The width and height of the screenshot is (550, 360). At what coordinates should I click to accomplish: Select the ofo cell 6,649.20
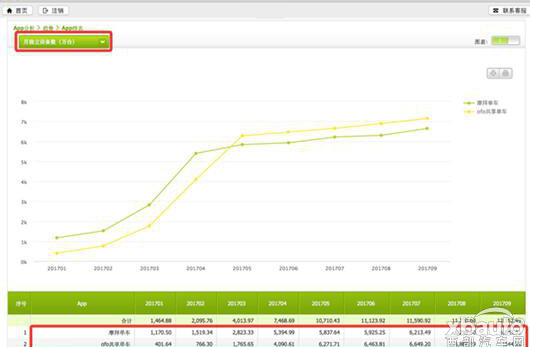click(420, 344)
